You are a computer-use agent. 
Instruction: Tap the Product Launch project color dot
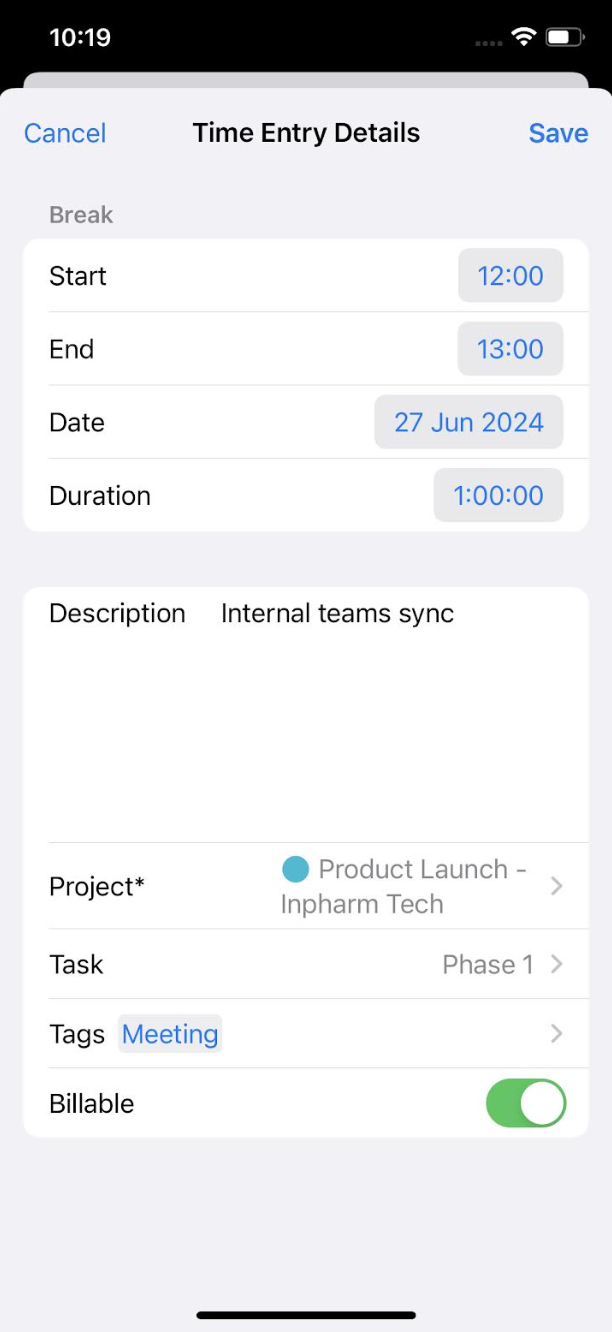click(295, 869)
